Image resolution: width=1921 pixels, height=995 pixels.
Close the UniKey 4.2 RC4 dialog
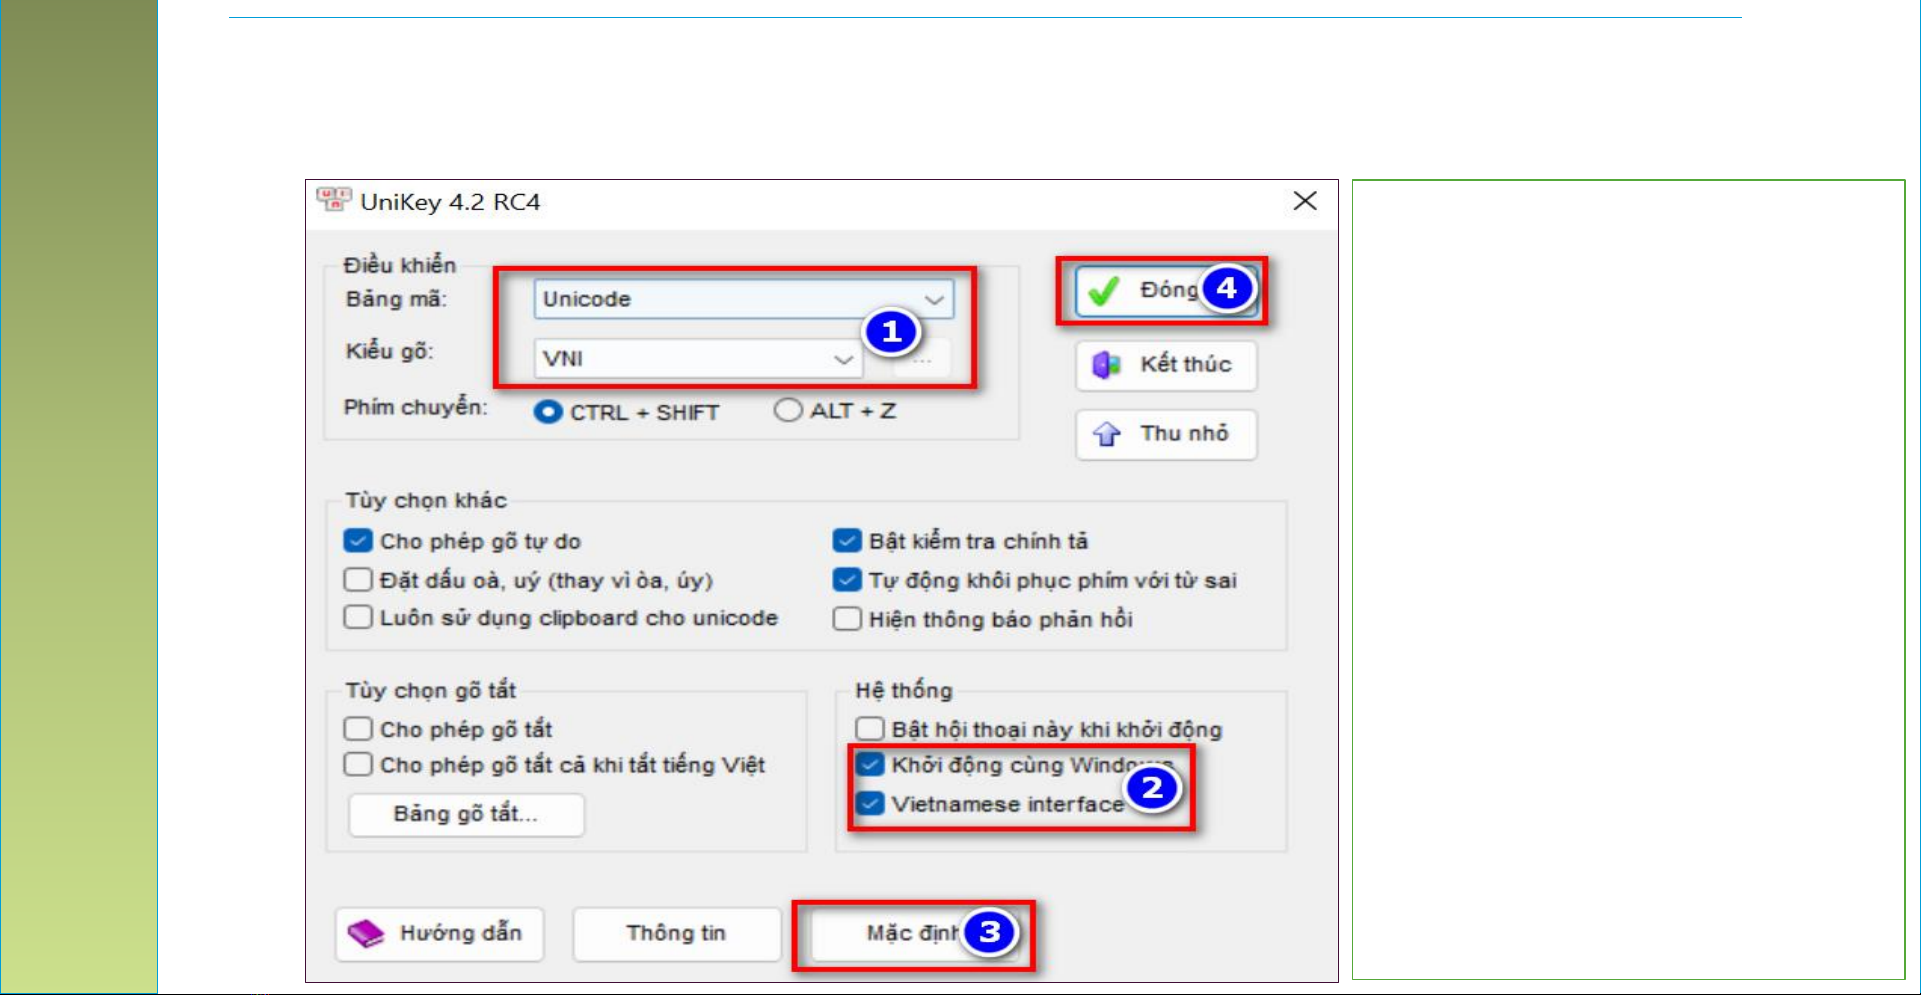click(x=1305, y=201)
